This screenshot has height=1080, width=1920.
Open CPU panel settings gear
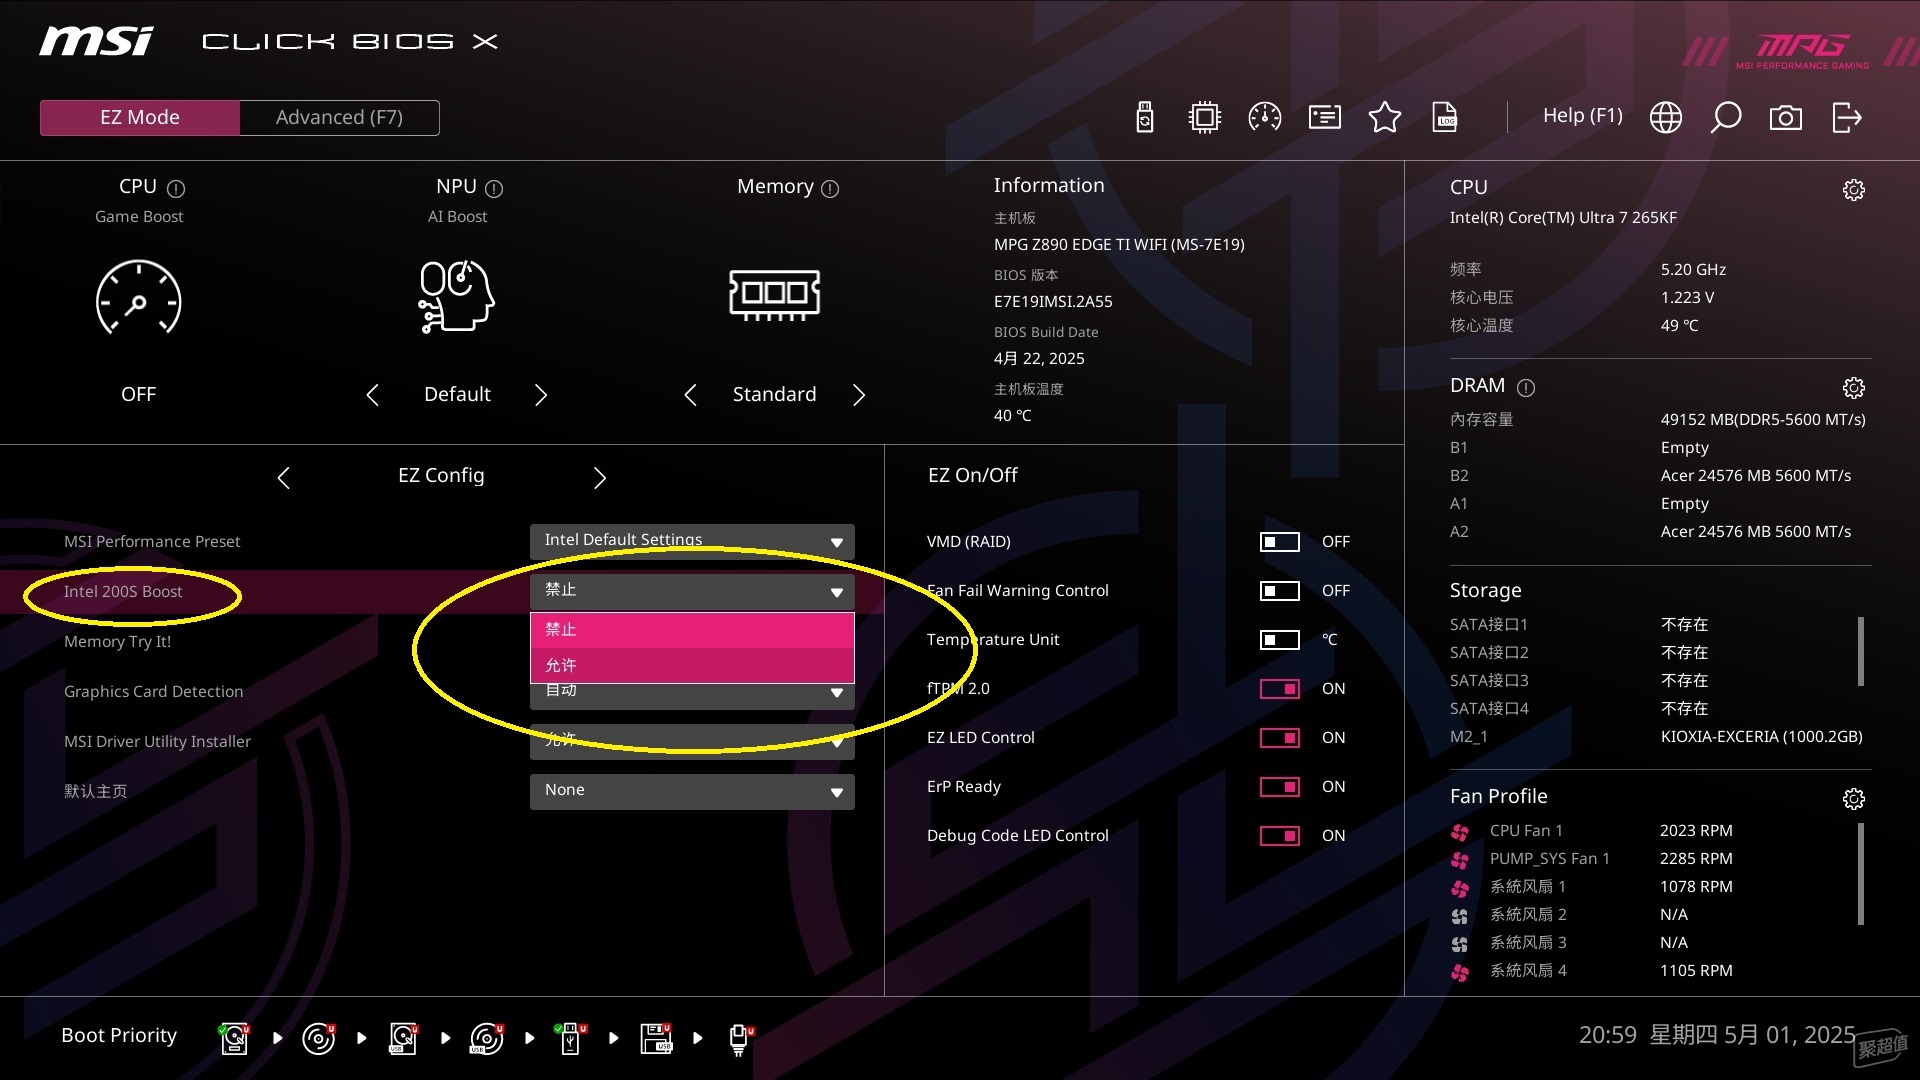coord(1854,190)
